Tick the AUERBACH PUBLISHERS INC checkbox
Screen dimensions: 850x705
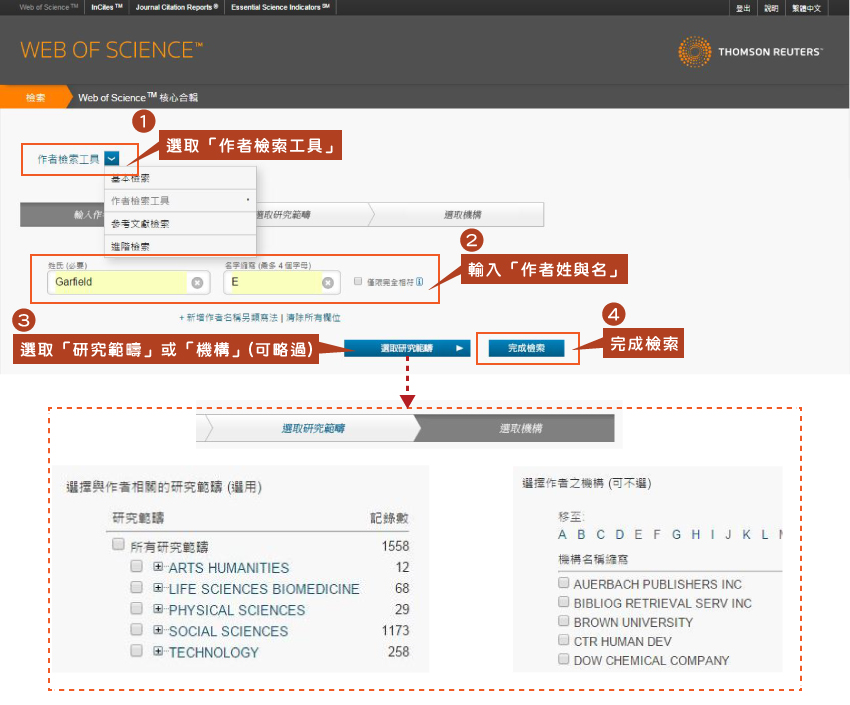tap(564, 583)
